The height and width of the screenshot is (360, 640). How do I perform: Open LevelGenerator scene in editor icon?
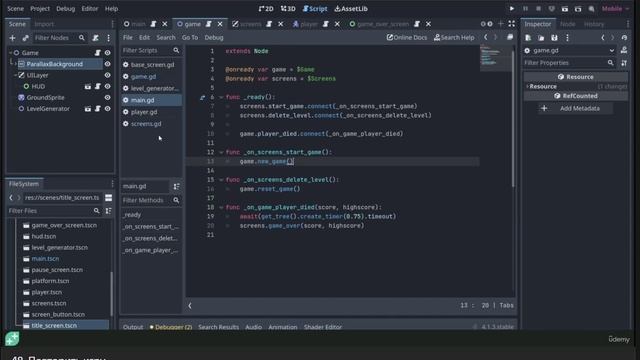pyautogui.click(x=88, y=109)
